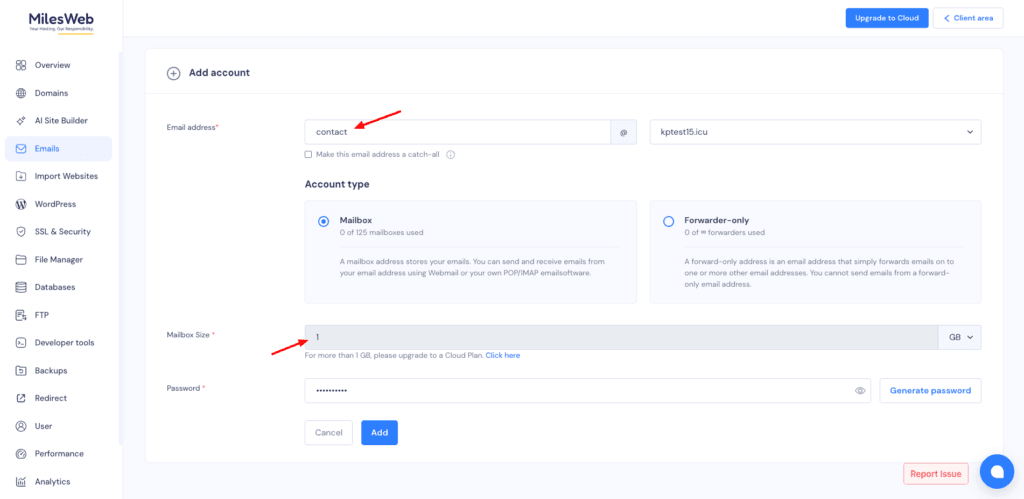Click the Overview grid icon in sidebar
Screen dimensions: 1024x499
[x=21, y=65]
